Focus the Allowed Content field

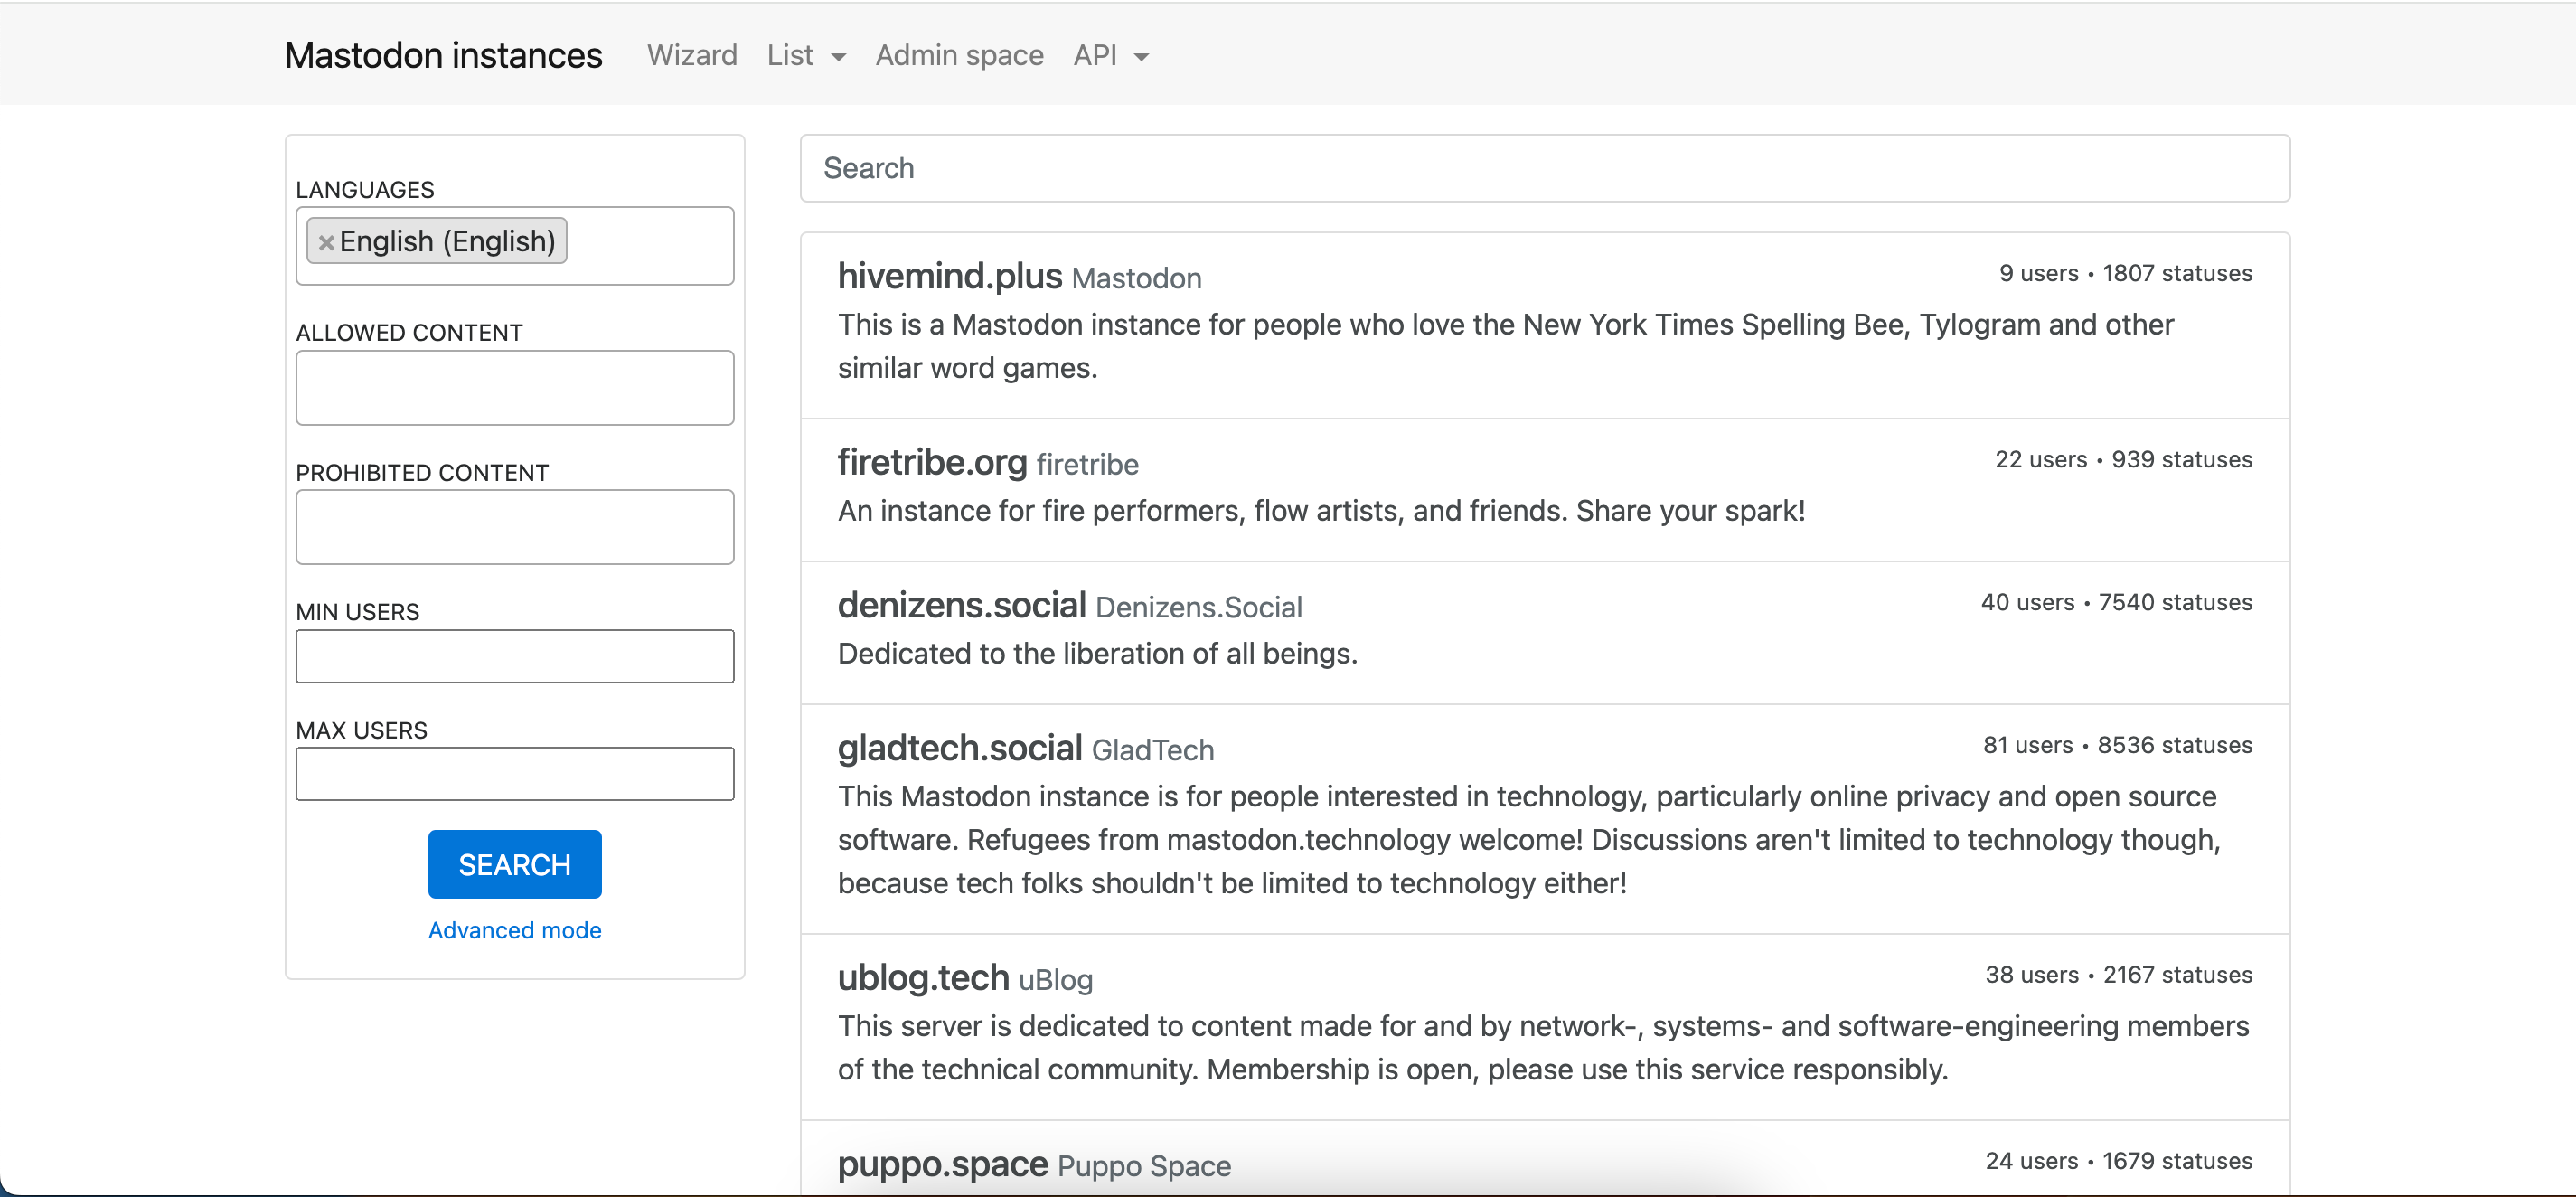pos(514,388)
